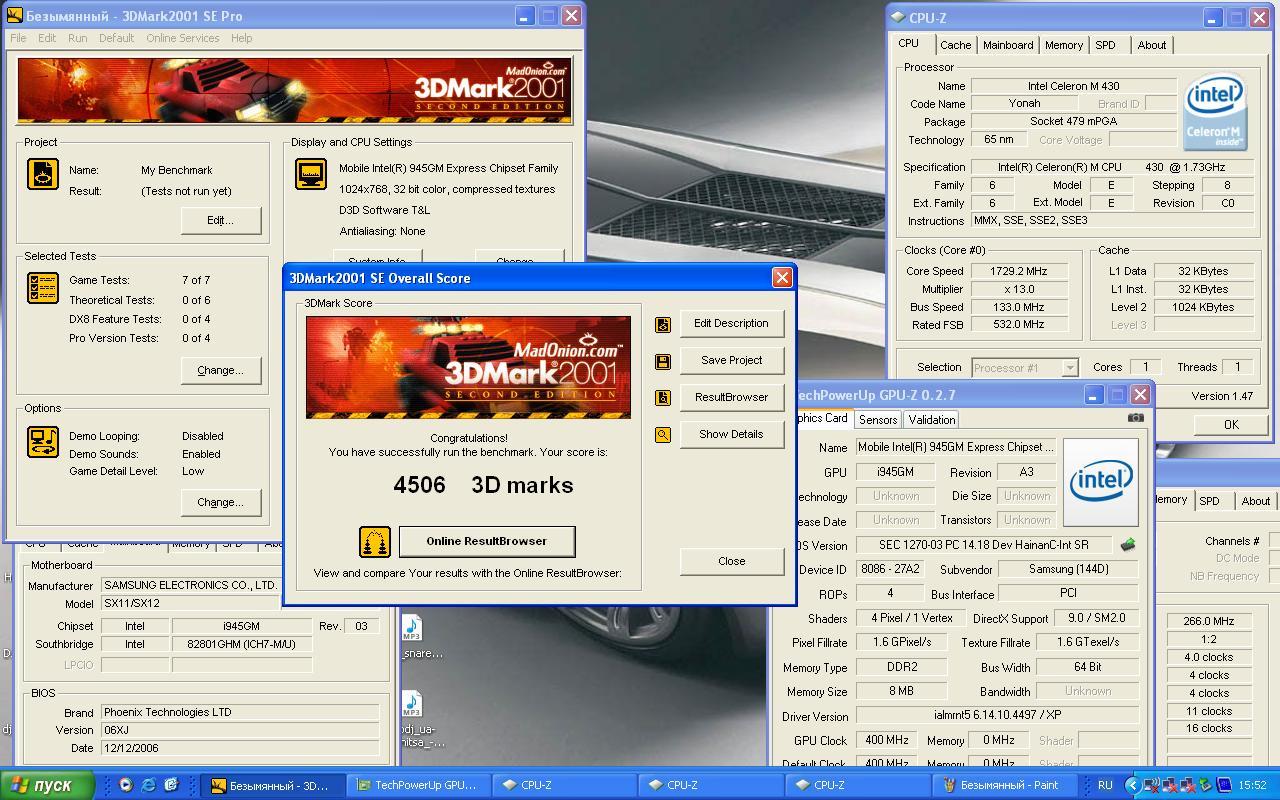Switch to the Cache tab in CPU-Z
The image size is (1280, 800).
(x=955, y=45)
